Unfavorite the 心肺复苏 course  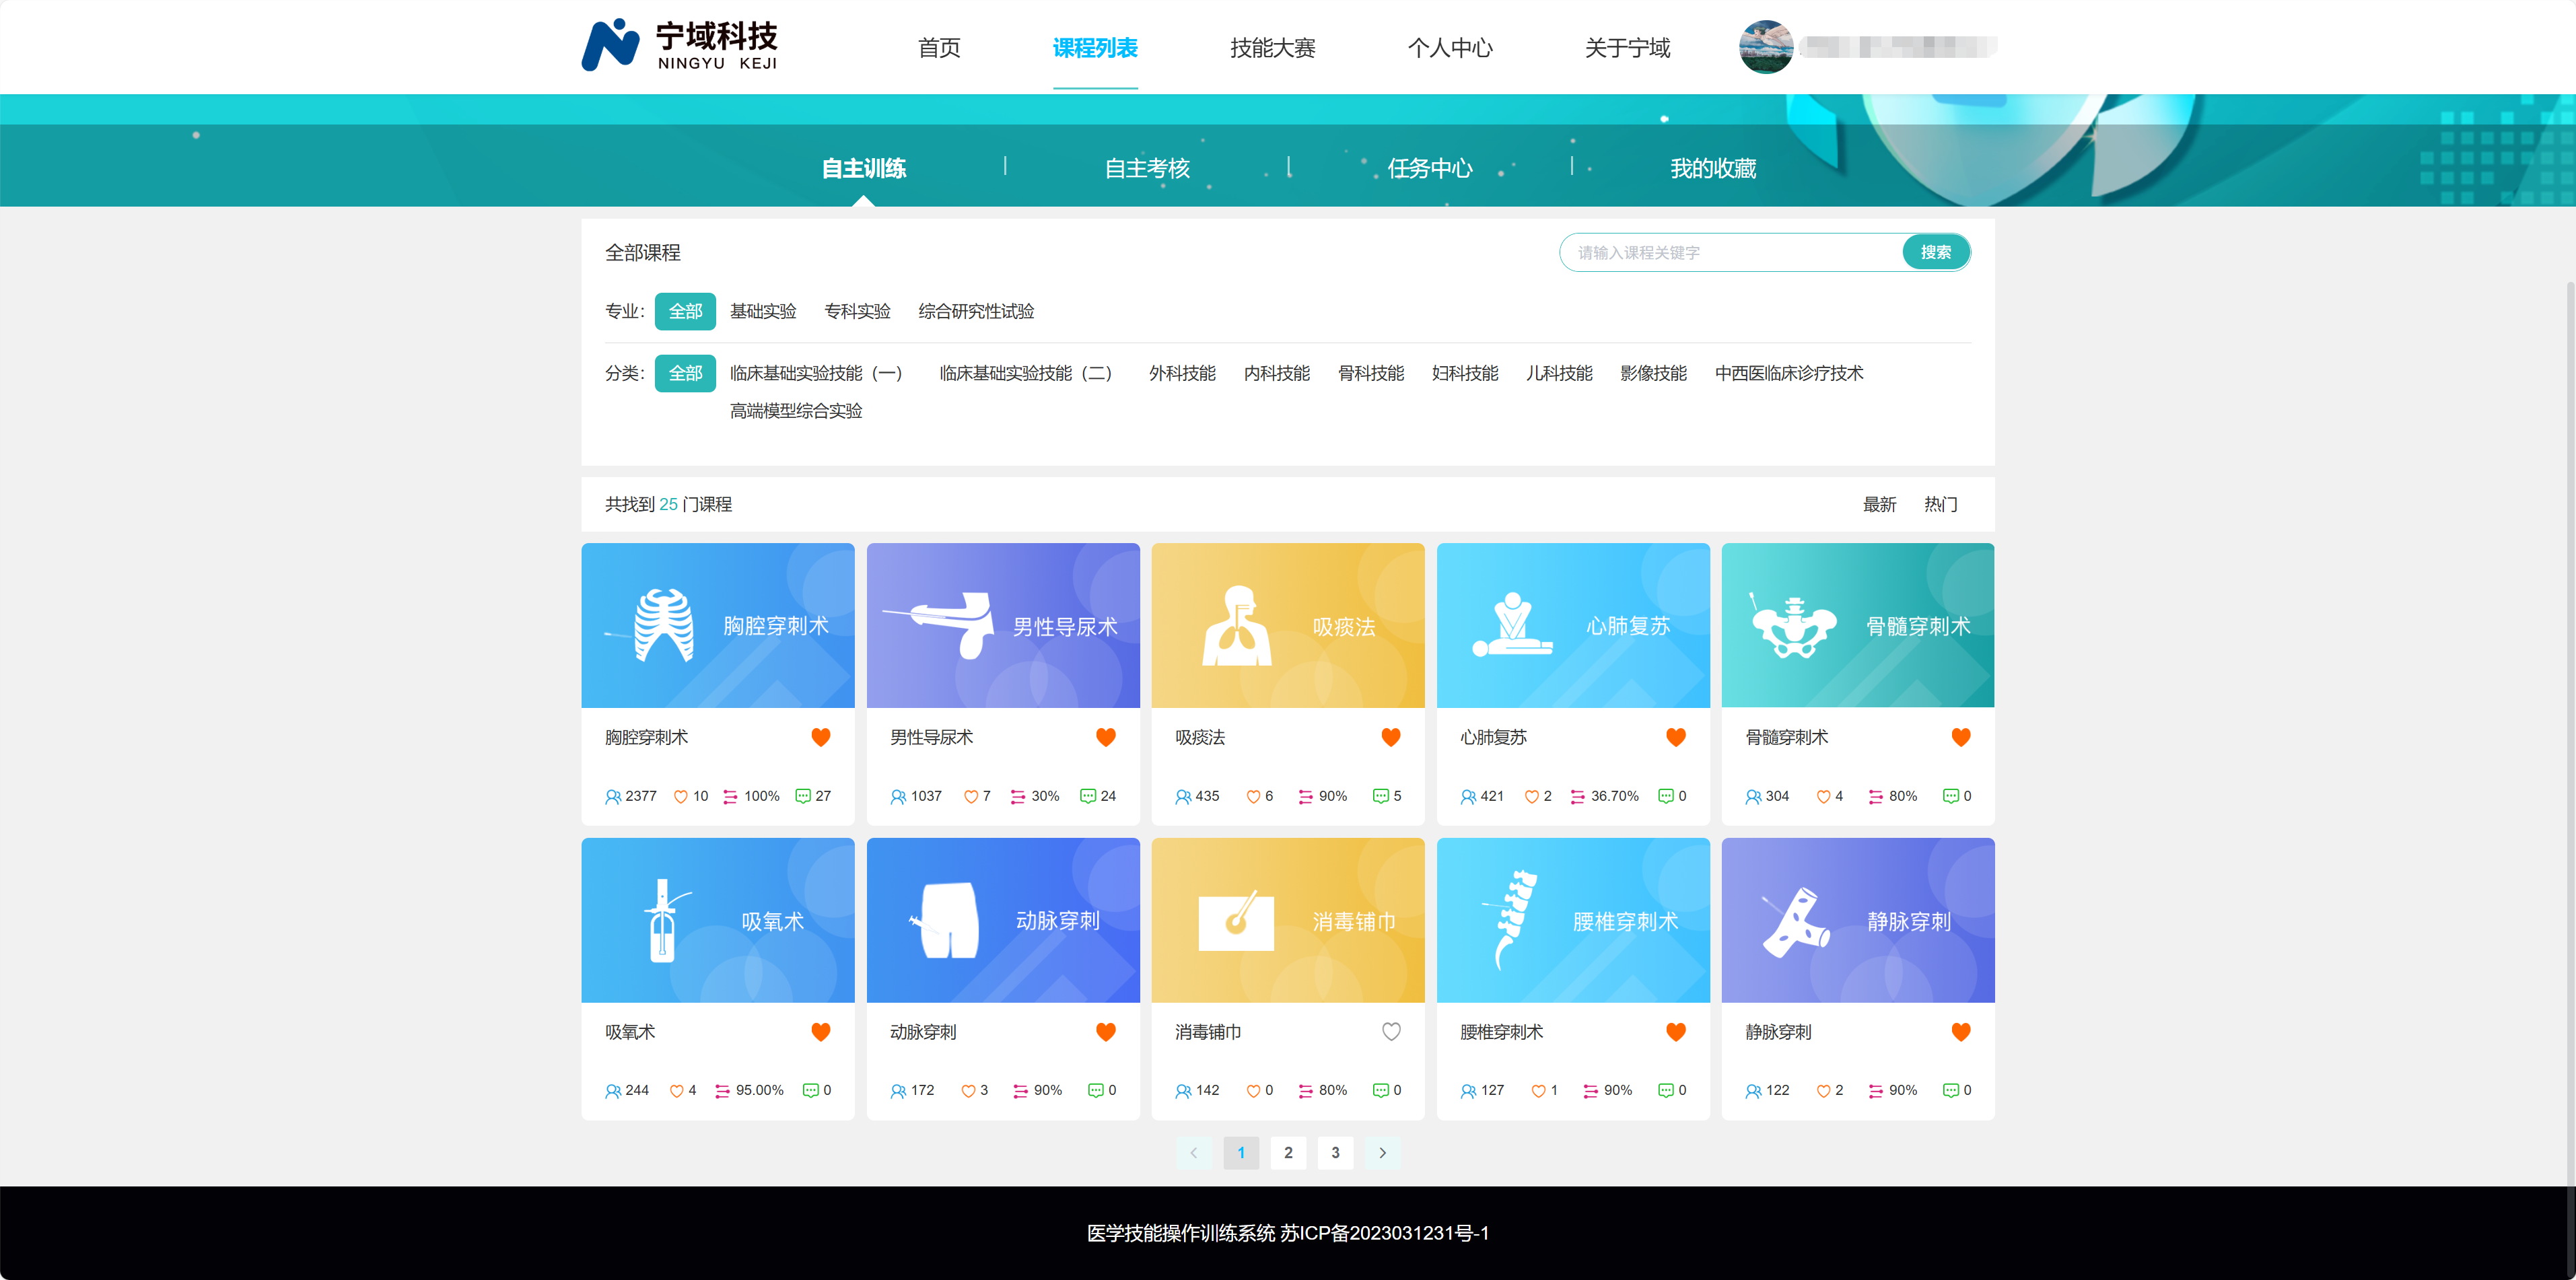[1676, 737]
